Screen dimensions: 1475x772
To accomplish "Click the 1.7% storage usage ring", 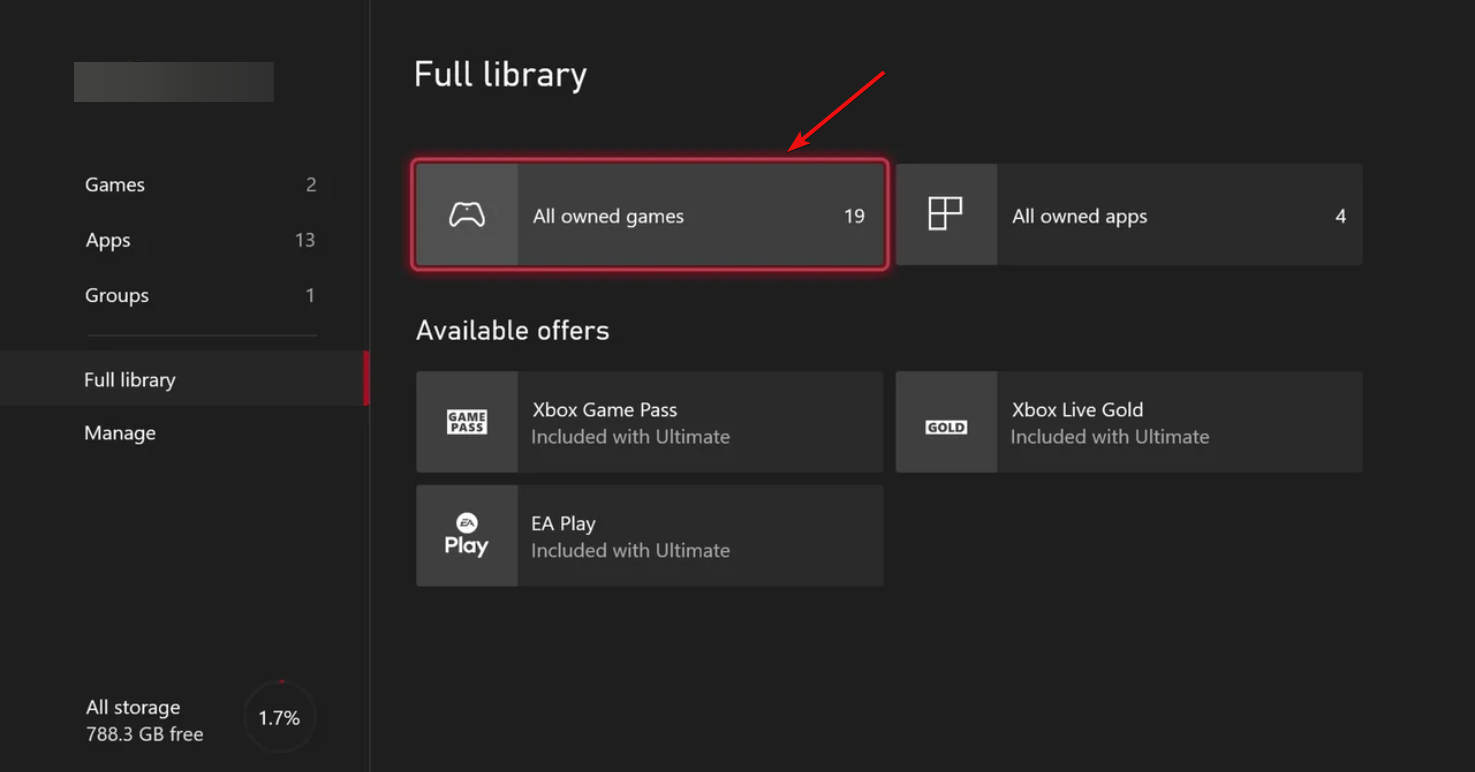I will 279,718.
